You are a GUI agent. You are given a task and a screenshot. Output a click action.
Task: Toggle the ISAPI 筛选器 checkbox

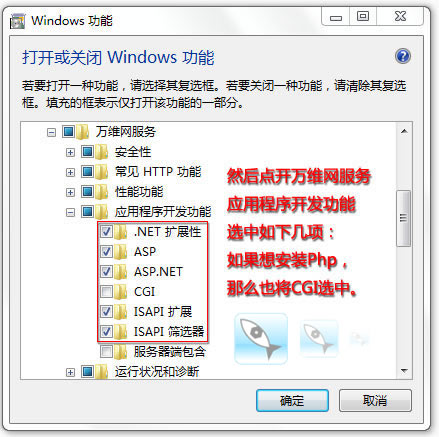coord(106,332)
